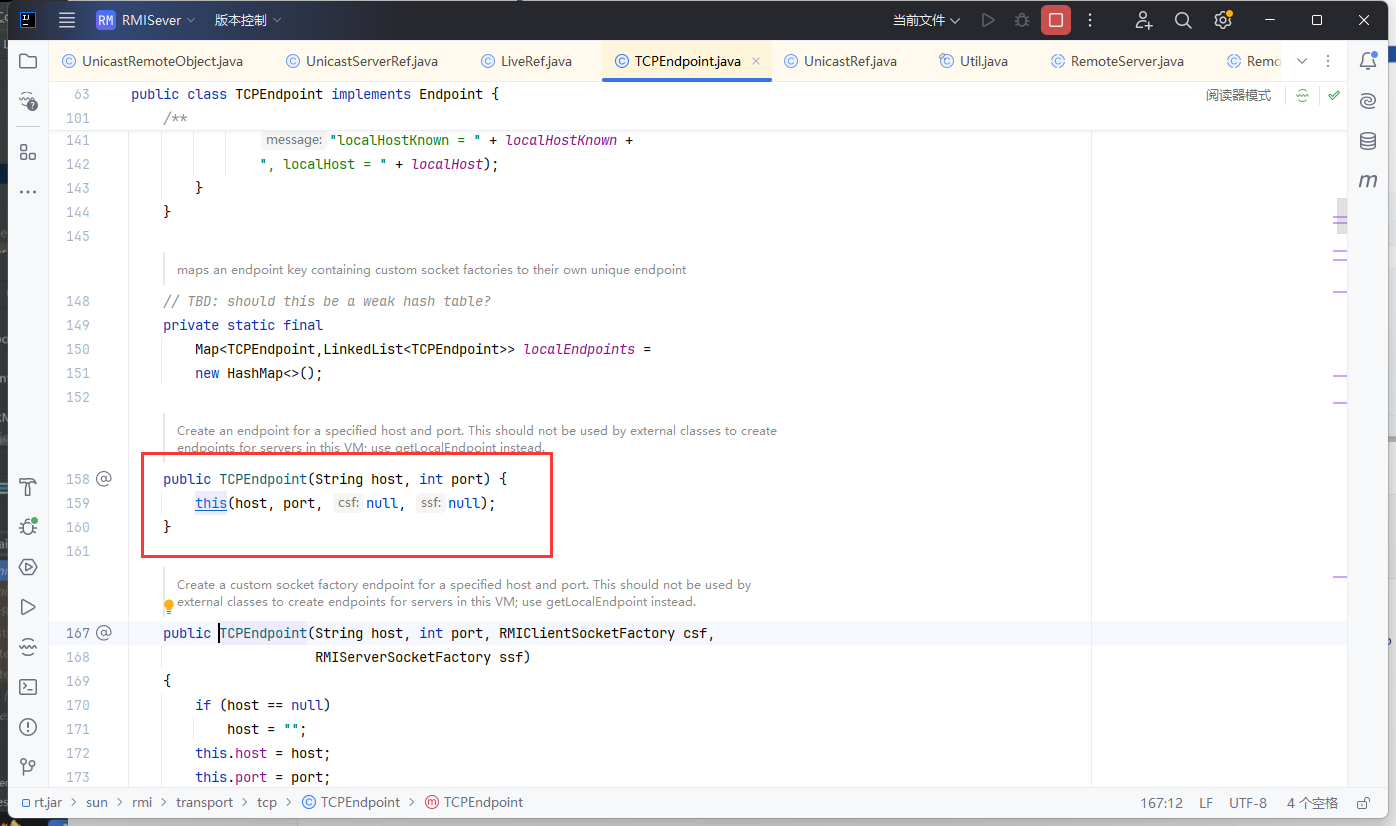
Task: Toggle read-only lock icon in status bar
Action: pyautogui.click(x=1362, y=803)
